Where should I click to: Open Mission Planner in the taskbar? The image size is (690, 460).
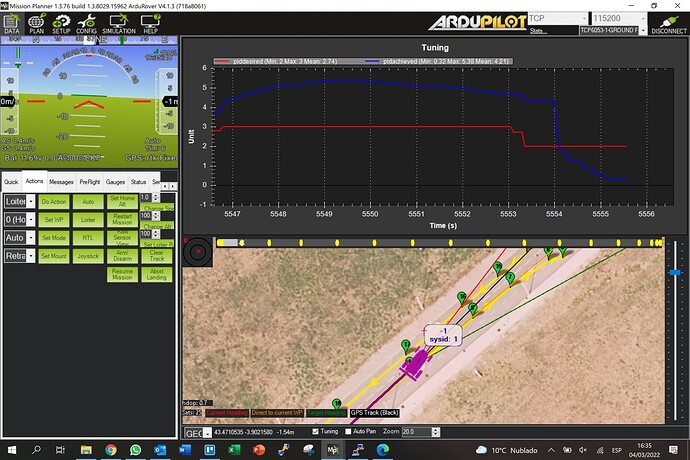pyautogui.click(x=333, y=450)
